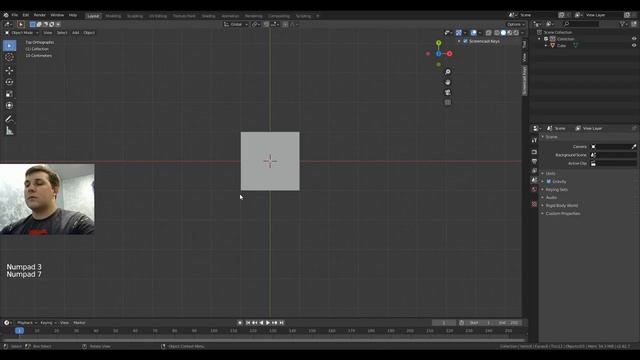Toggle Screencast Keys checkbox
640x360 pixels.
[x=465, y=41]
